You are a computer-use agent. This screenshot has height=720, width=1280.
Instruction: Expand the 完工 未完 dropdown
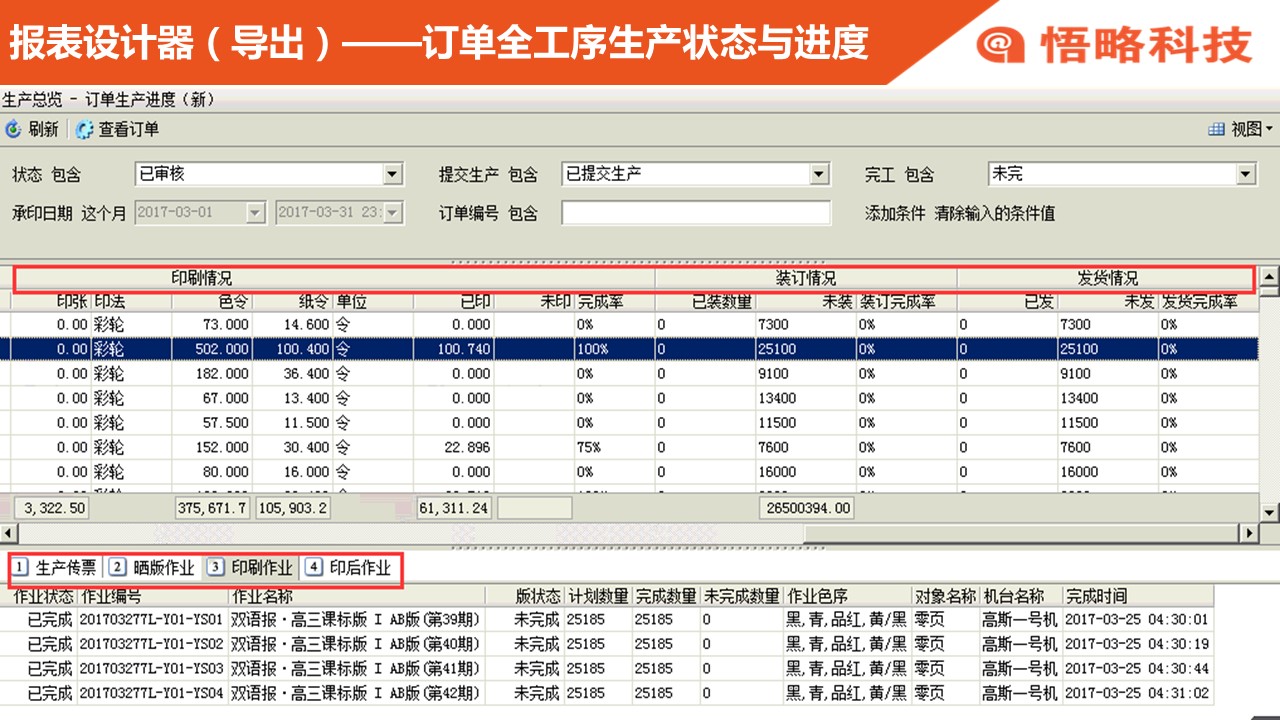tap(1245, 174)
